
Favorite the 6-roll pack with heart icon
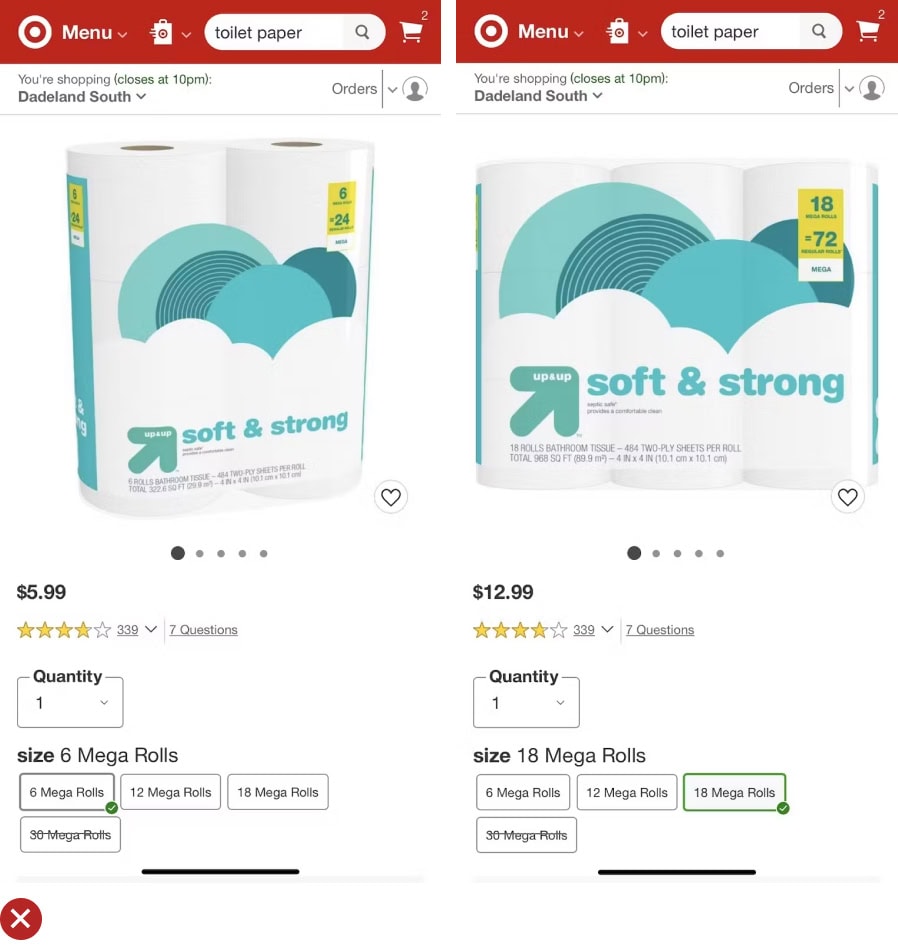391,497
